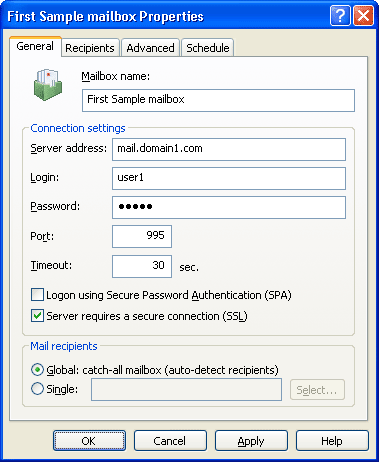Click the title bar help question mark
The height and width of the screenshot is (462, 379).
[340, 16]
